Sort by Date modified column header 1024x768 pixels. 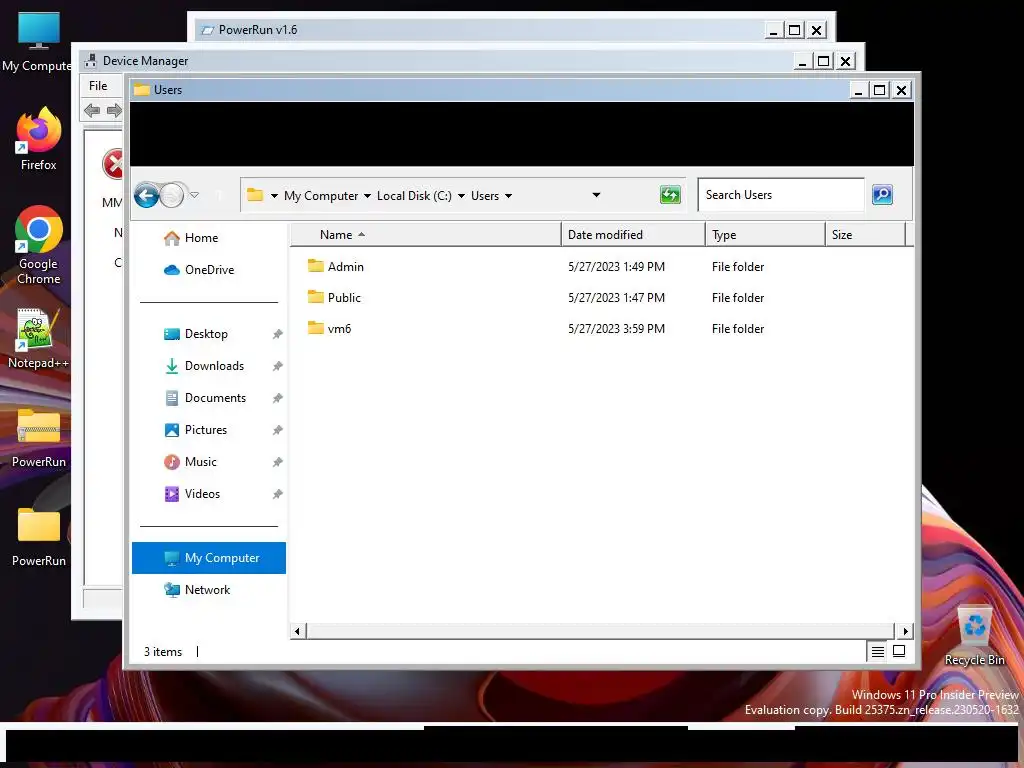coord(633,234)
